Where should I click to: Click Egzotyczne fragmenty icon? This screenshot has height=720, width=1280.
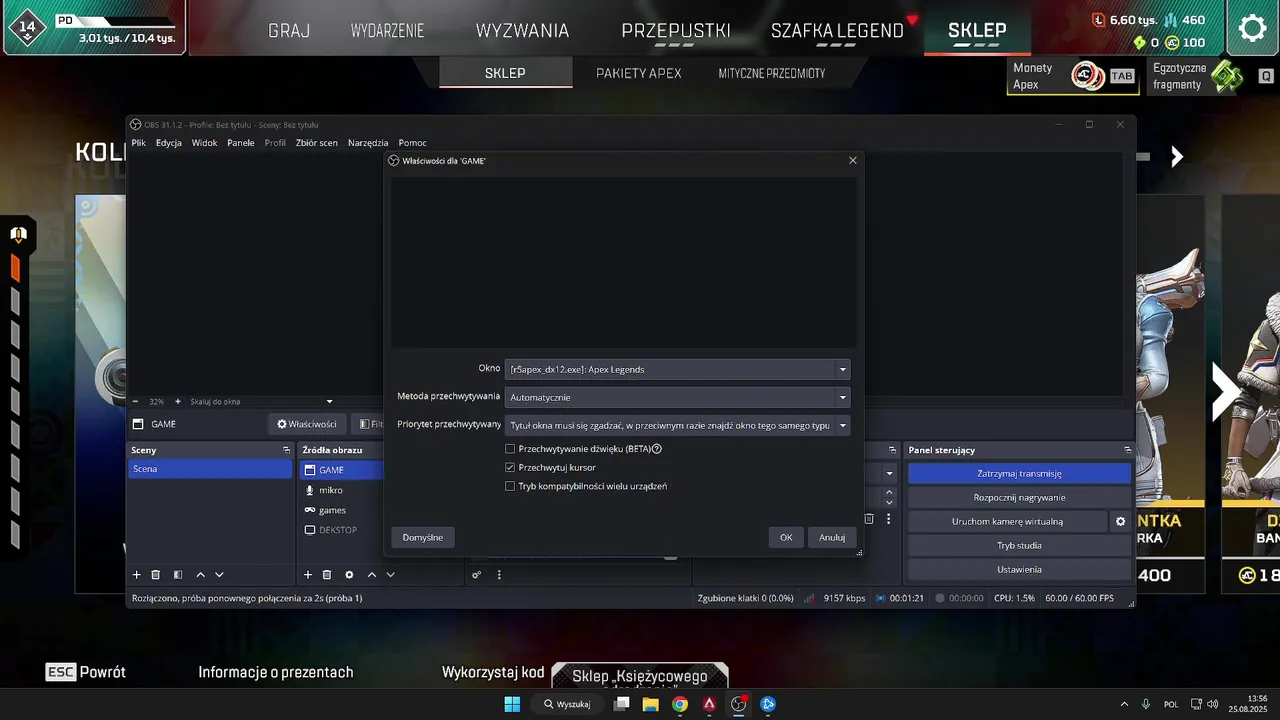pos(1228,76)
